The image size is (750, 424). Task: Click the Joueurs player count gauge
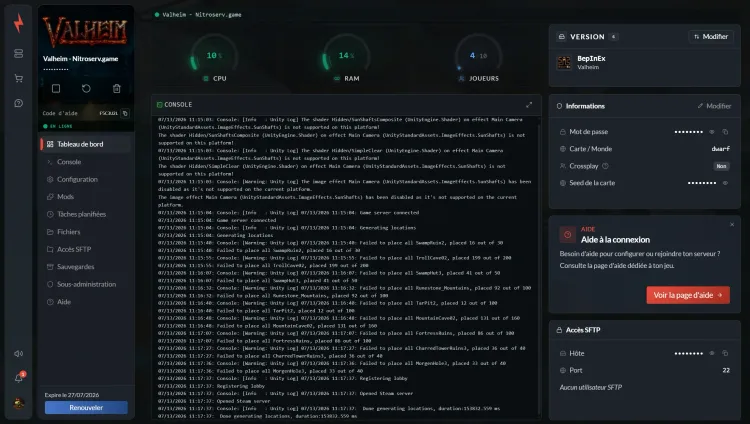pyautogui.click(x=478, y=59)
